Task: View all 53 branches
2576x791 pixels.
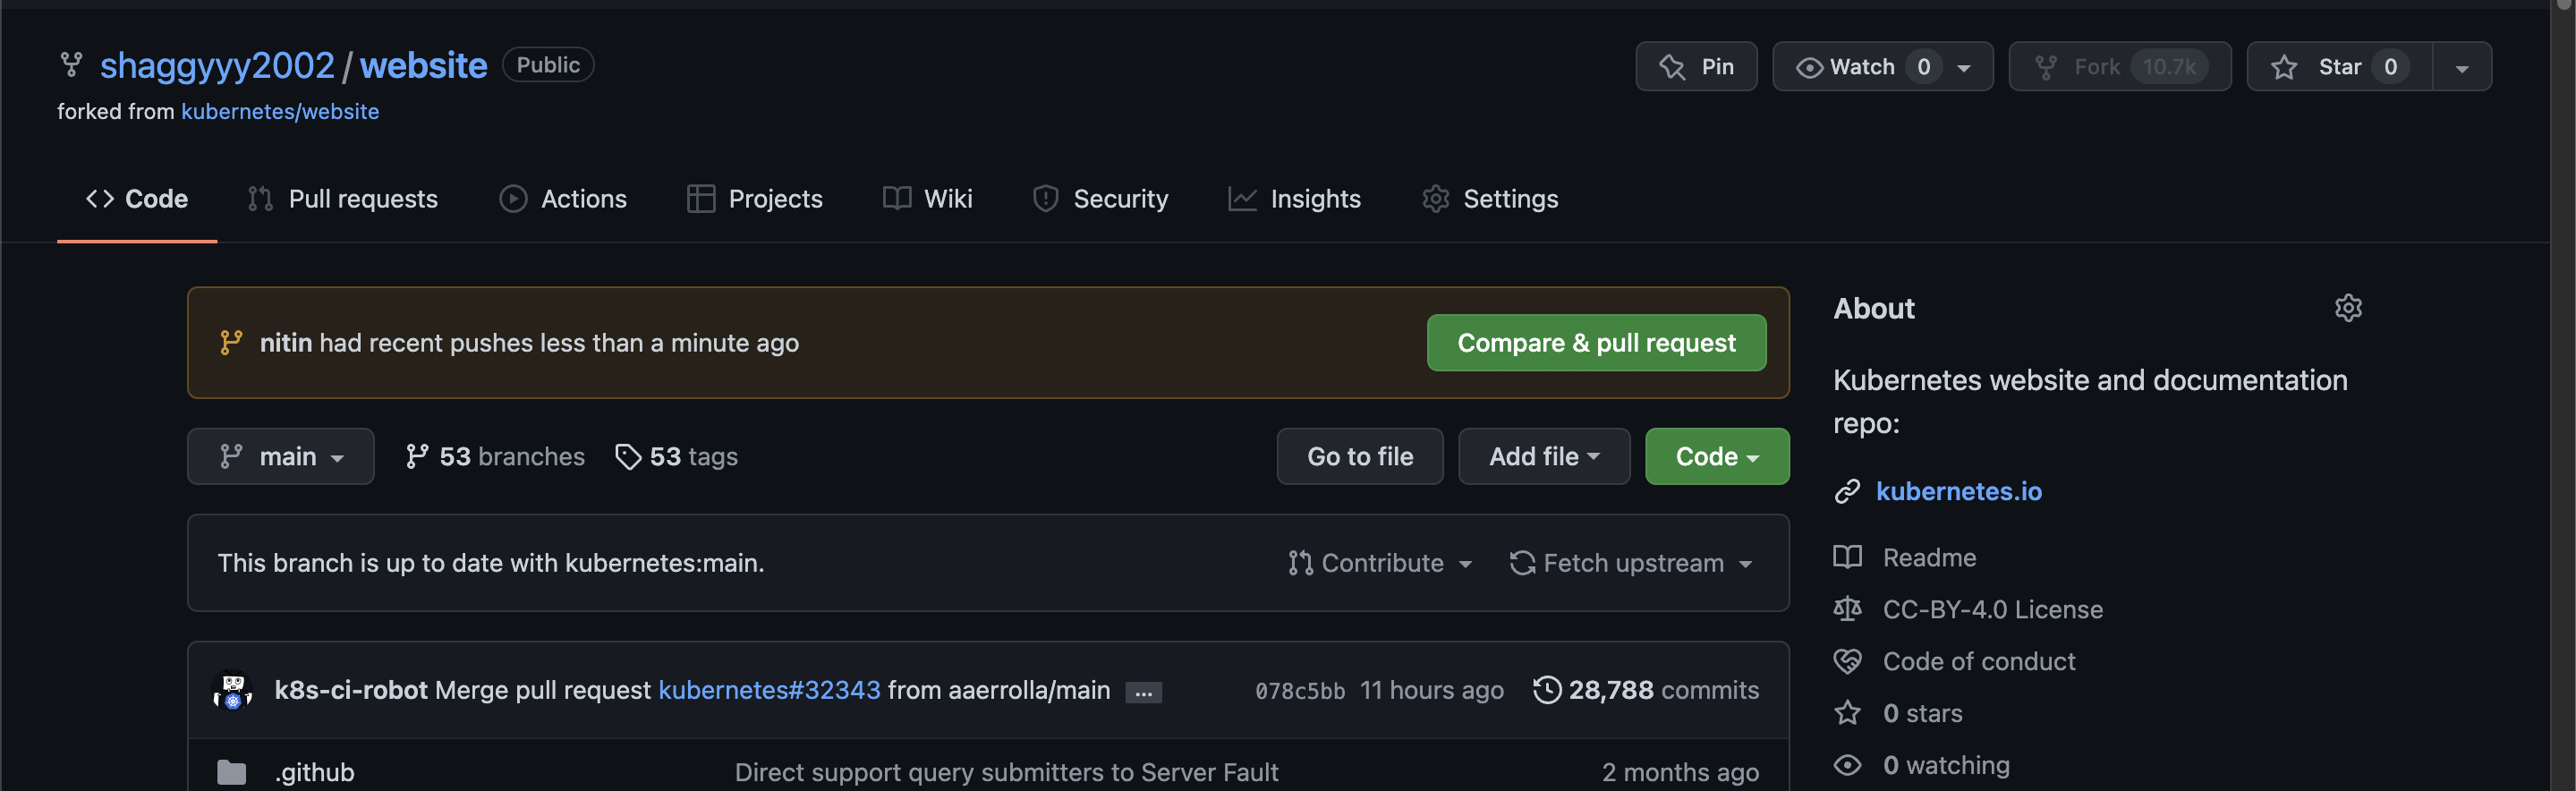Action: 495,457
